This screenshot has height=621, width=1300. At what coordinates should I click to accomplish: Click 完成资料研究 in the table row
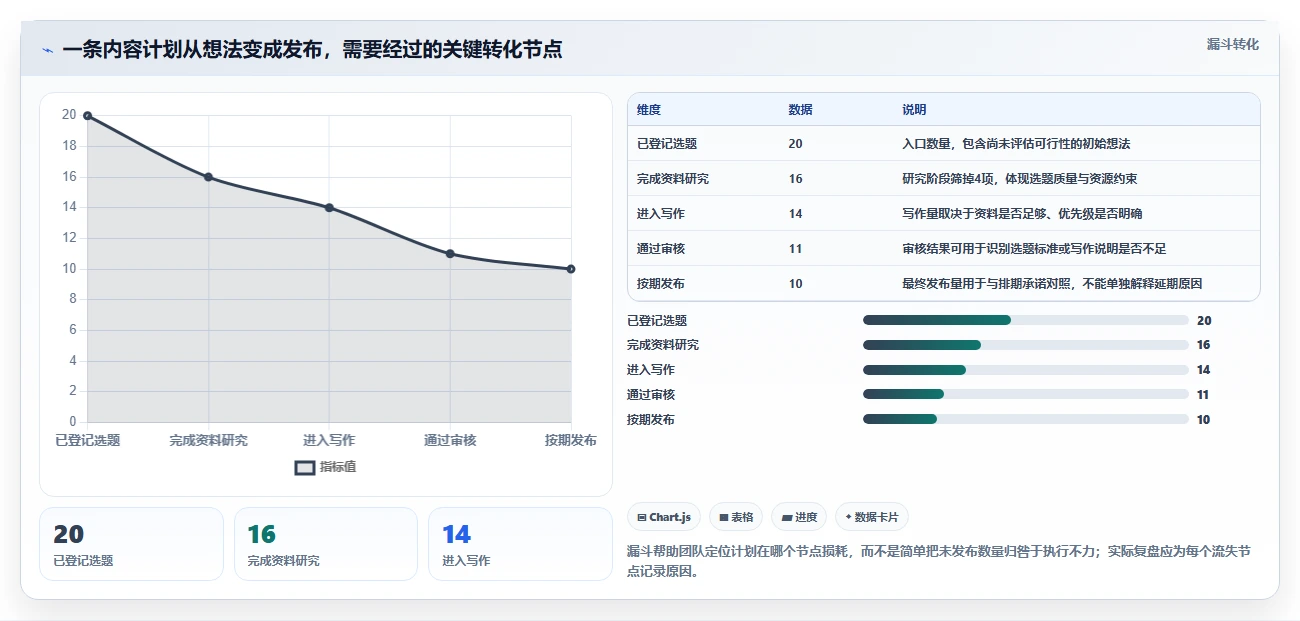[x=673, y=179]
